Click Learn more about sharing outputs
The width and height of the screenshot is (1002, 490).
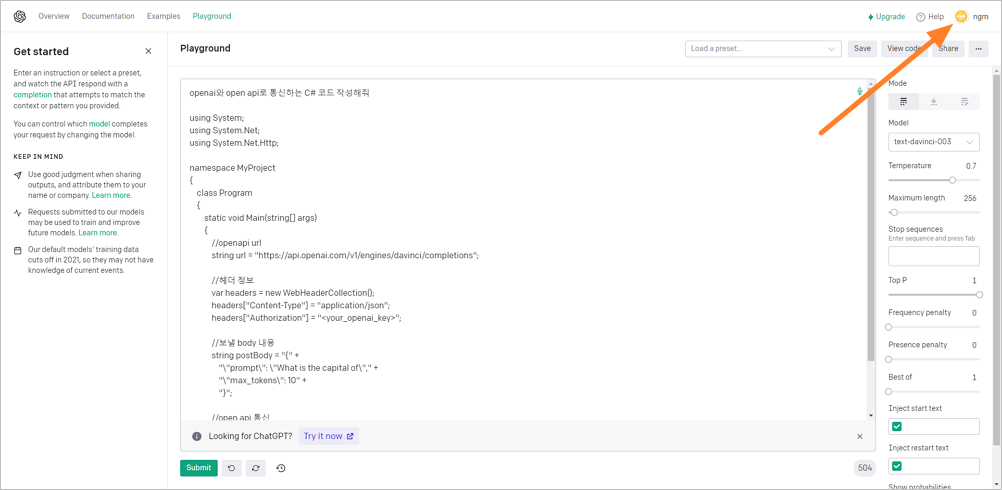pyautogui.click(x=111, y=195)
